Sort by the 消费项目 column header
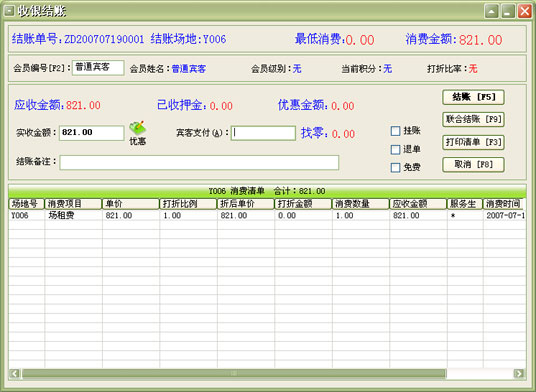Screen dimensions: 536x392 [x=73, y=204]
